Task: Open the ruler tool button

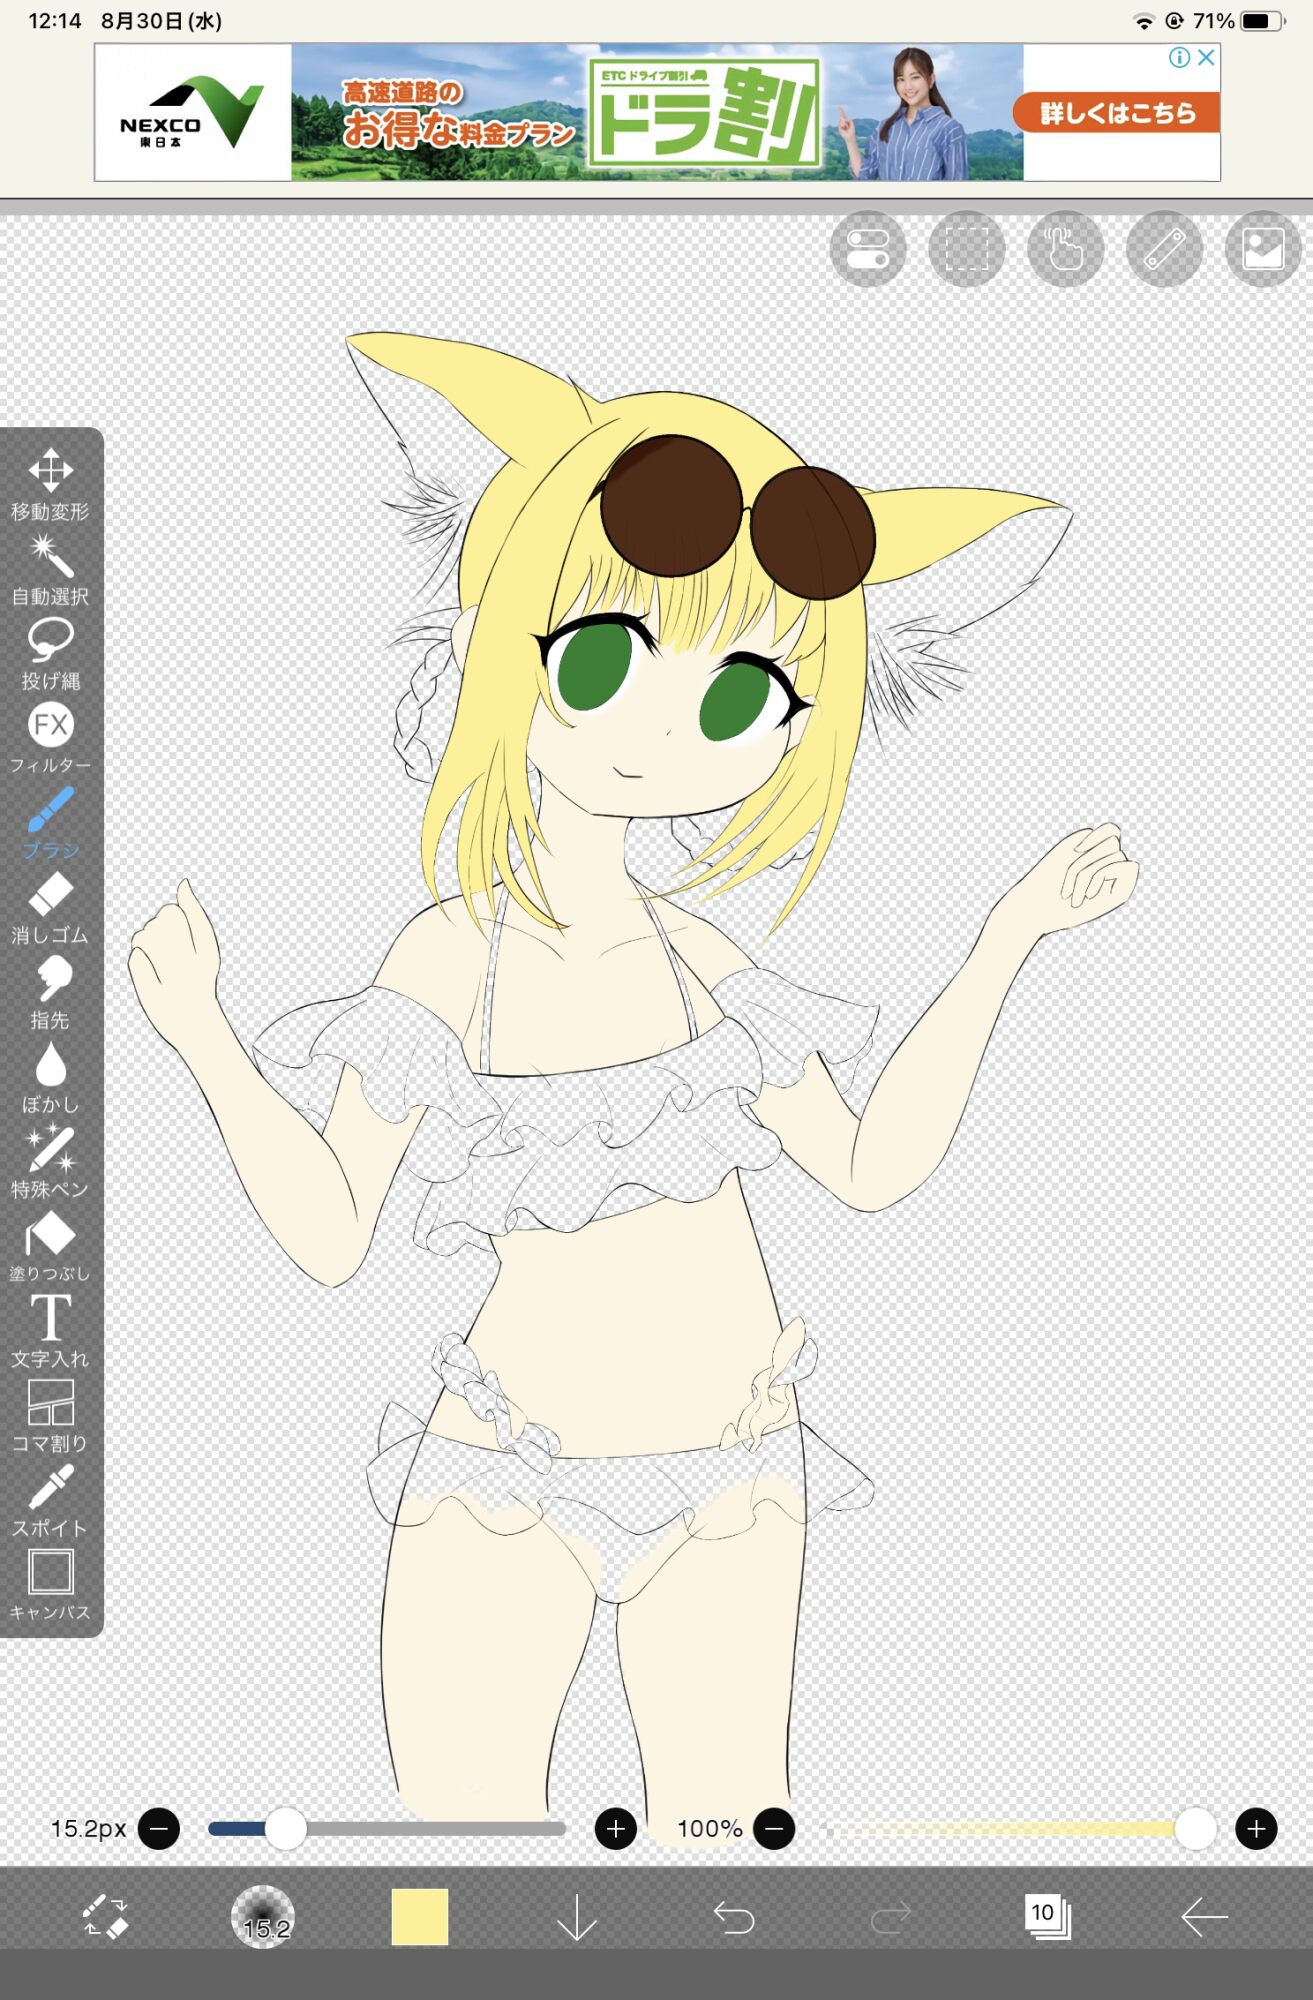Action: (1165, 249)
